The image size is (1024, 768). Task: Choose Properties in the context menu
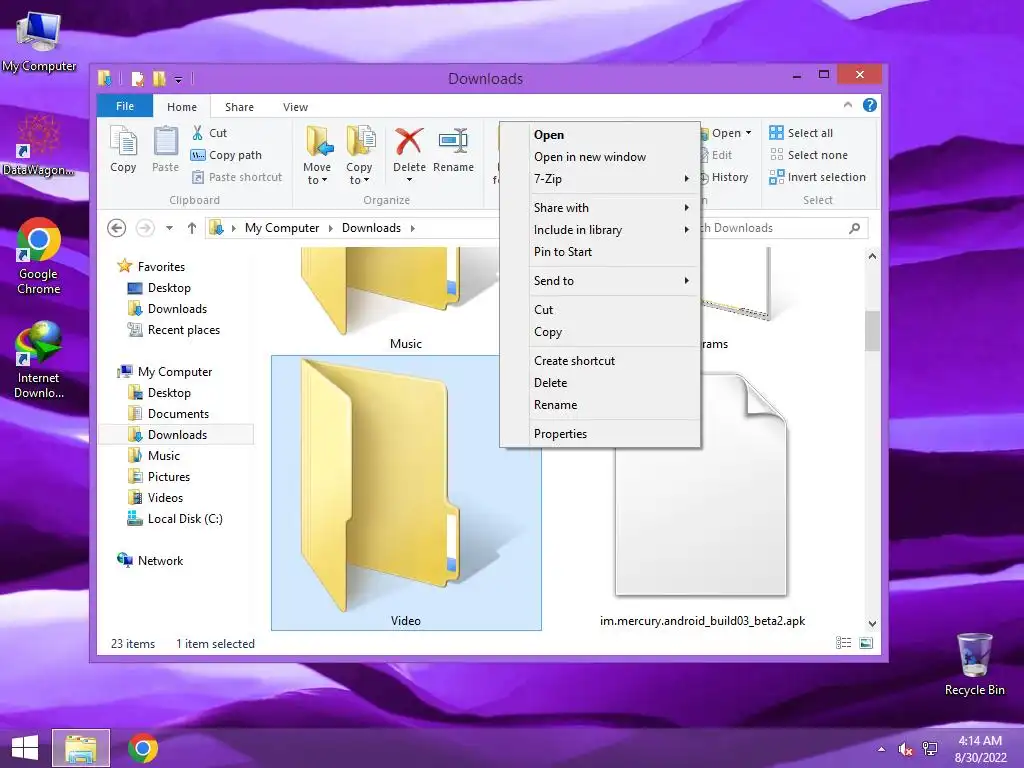tap(601, 434)
